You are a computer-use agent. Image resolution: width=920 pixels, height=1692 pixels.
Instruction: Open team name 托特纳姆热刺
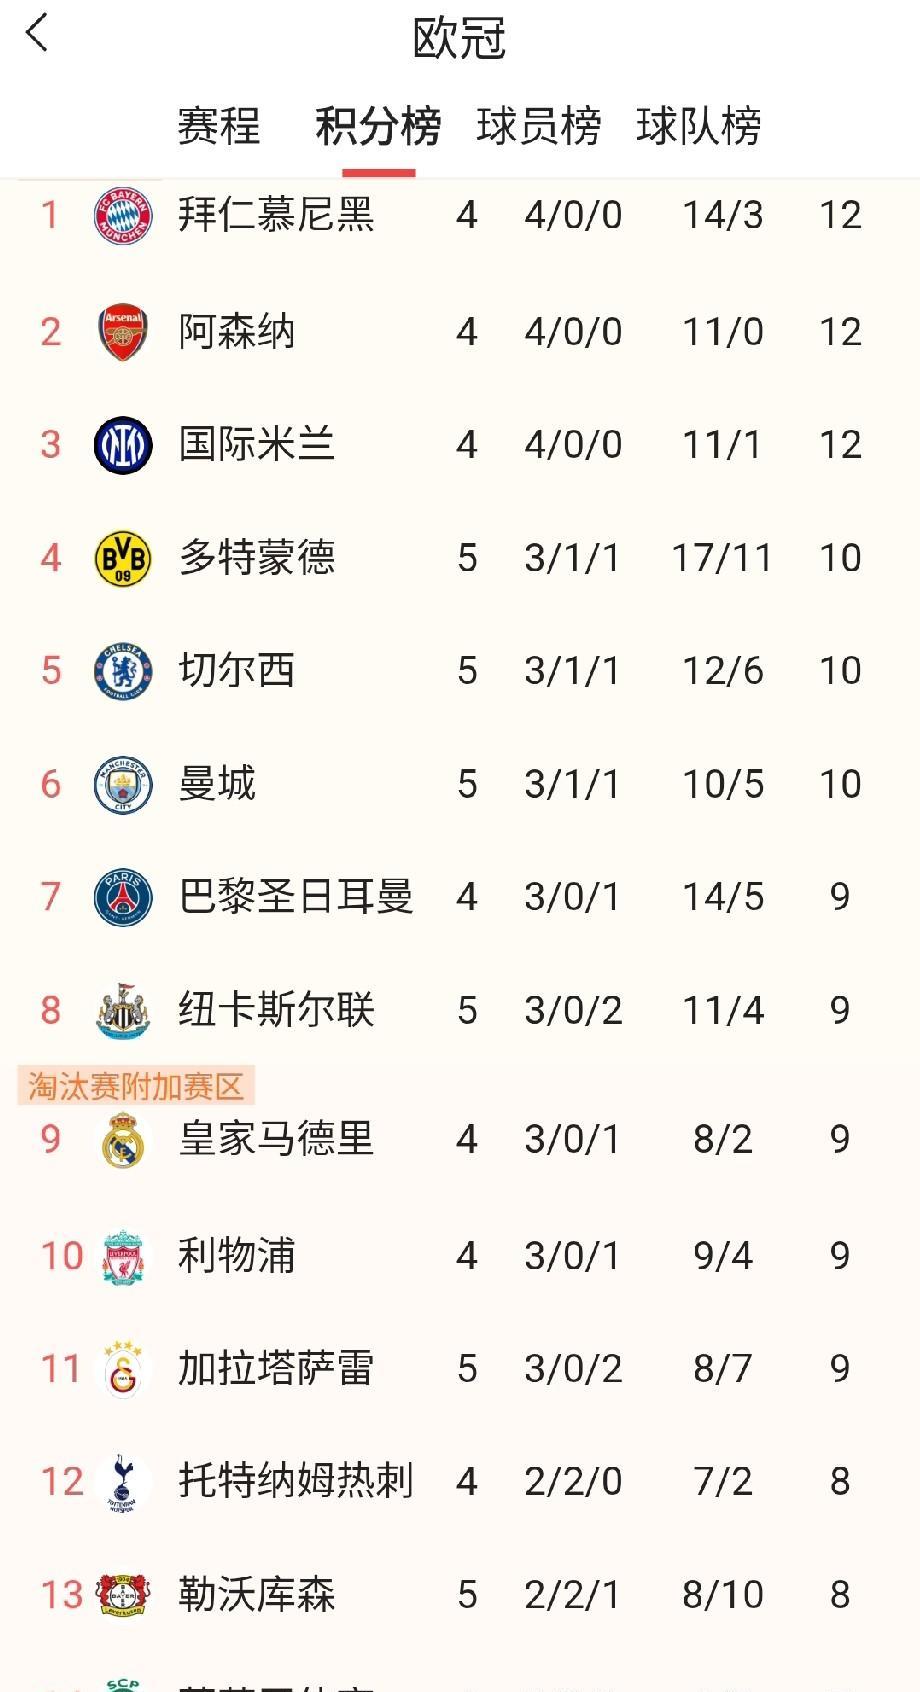click(296, 1481)
